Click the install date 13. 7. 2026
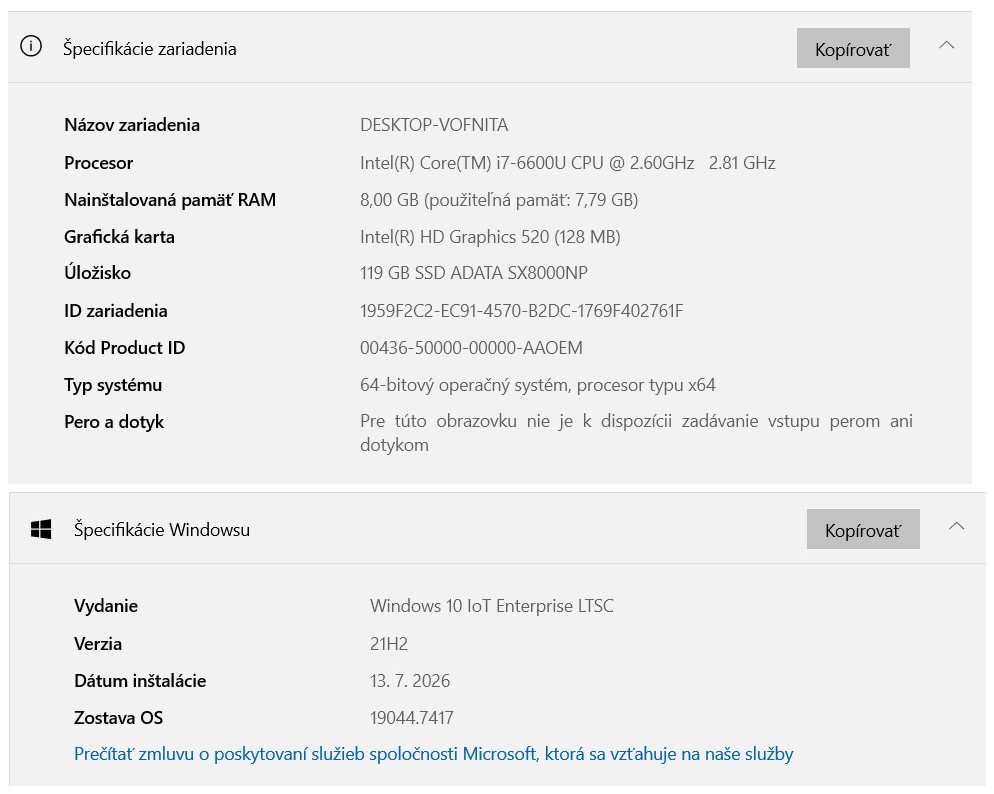Image resolution: width=994 pixels, height=794 pixels. [410, 681]
